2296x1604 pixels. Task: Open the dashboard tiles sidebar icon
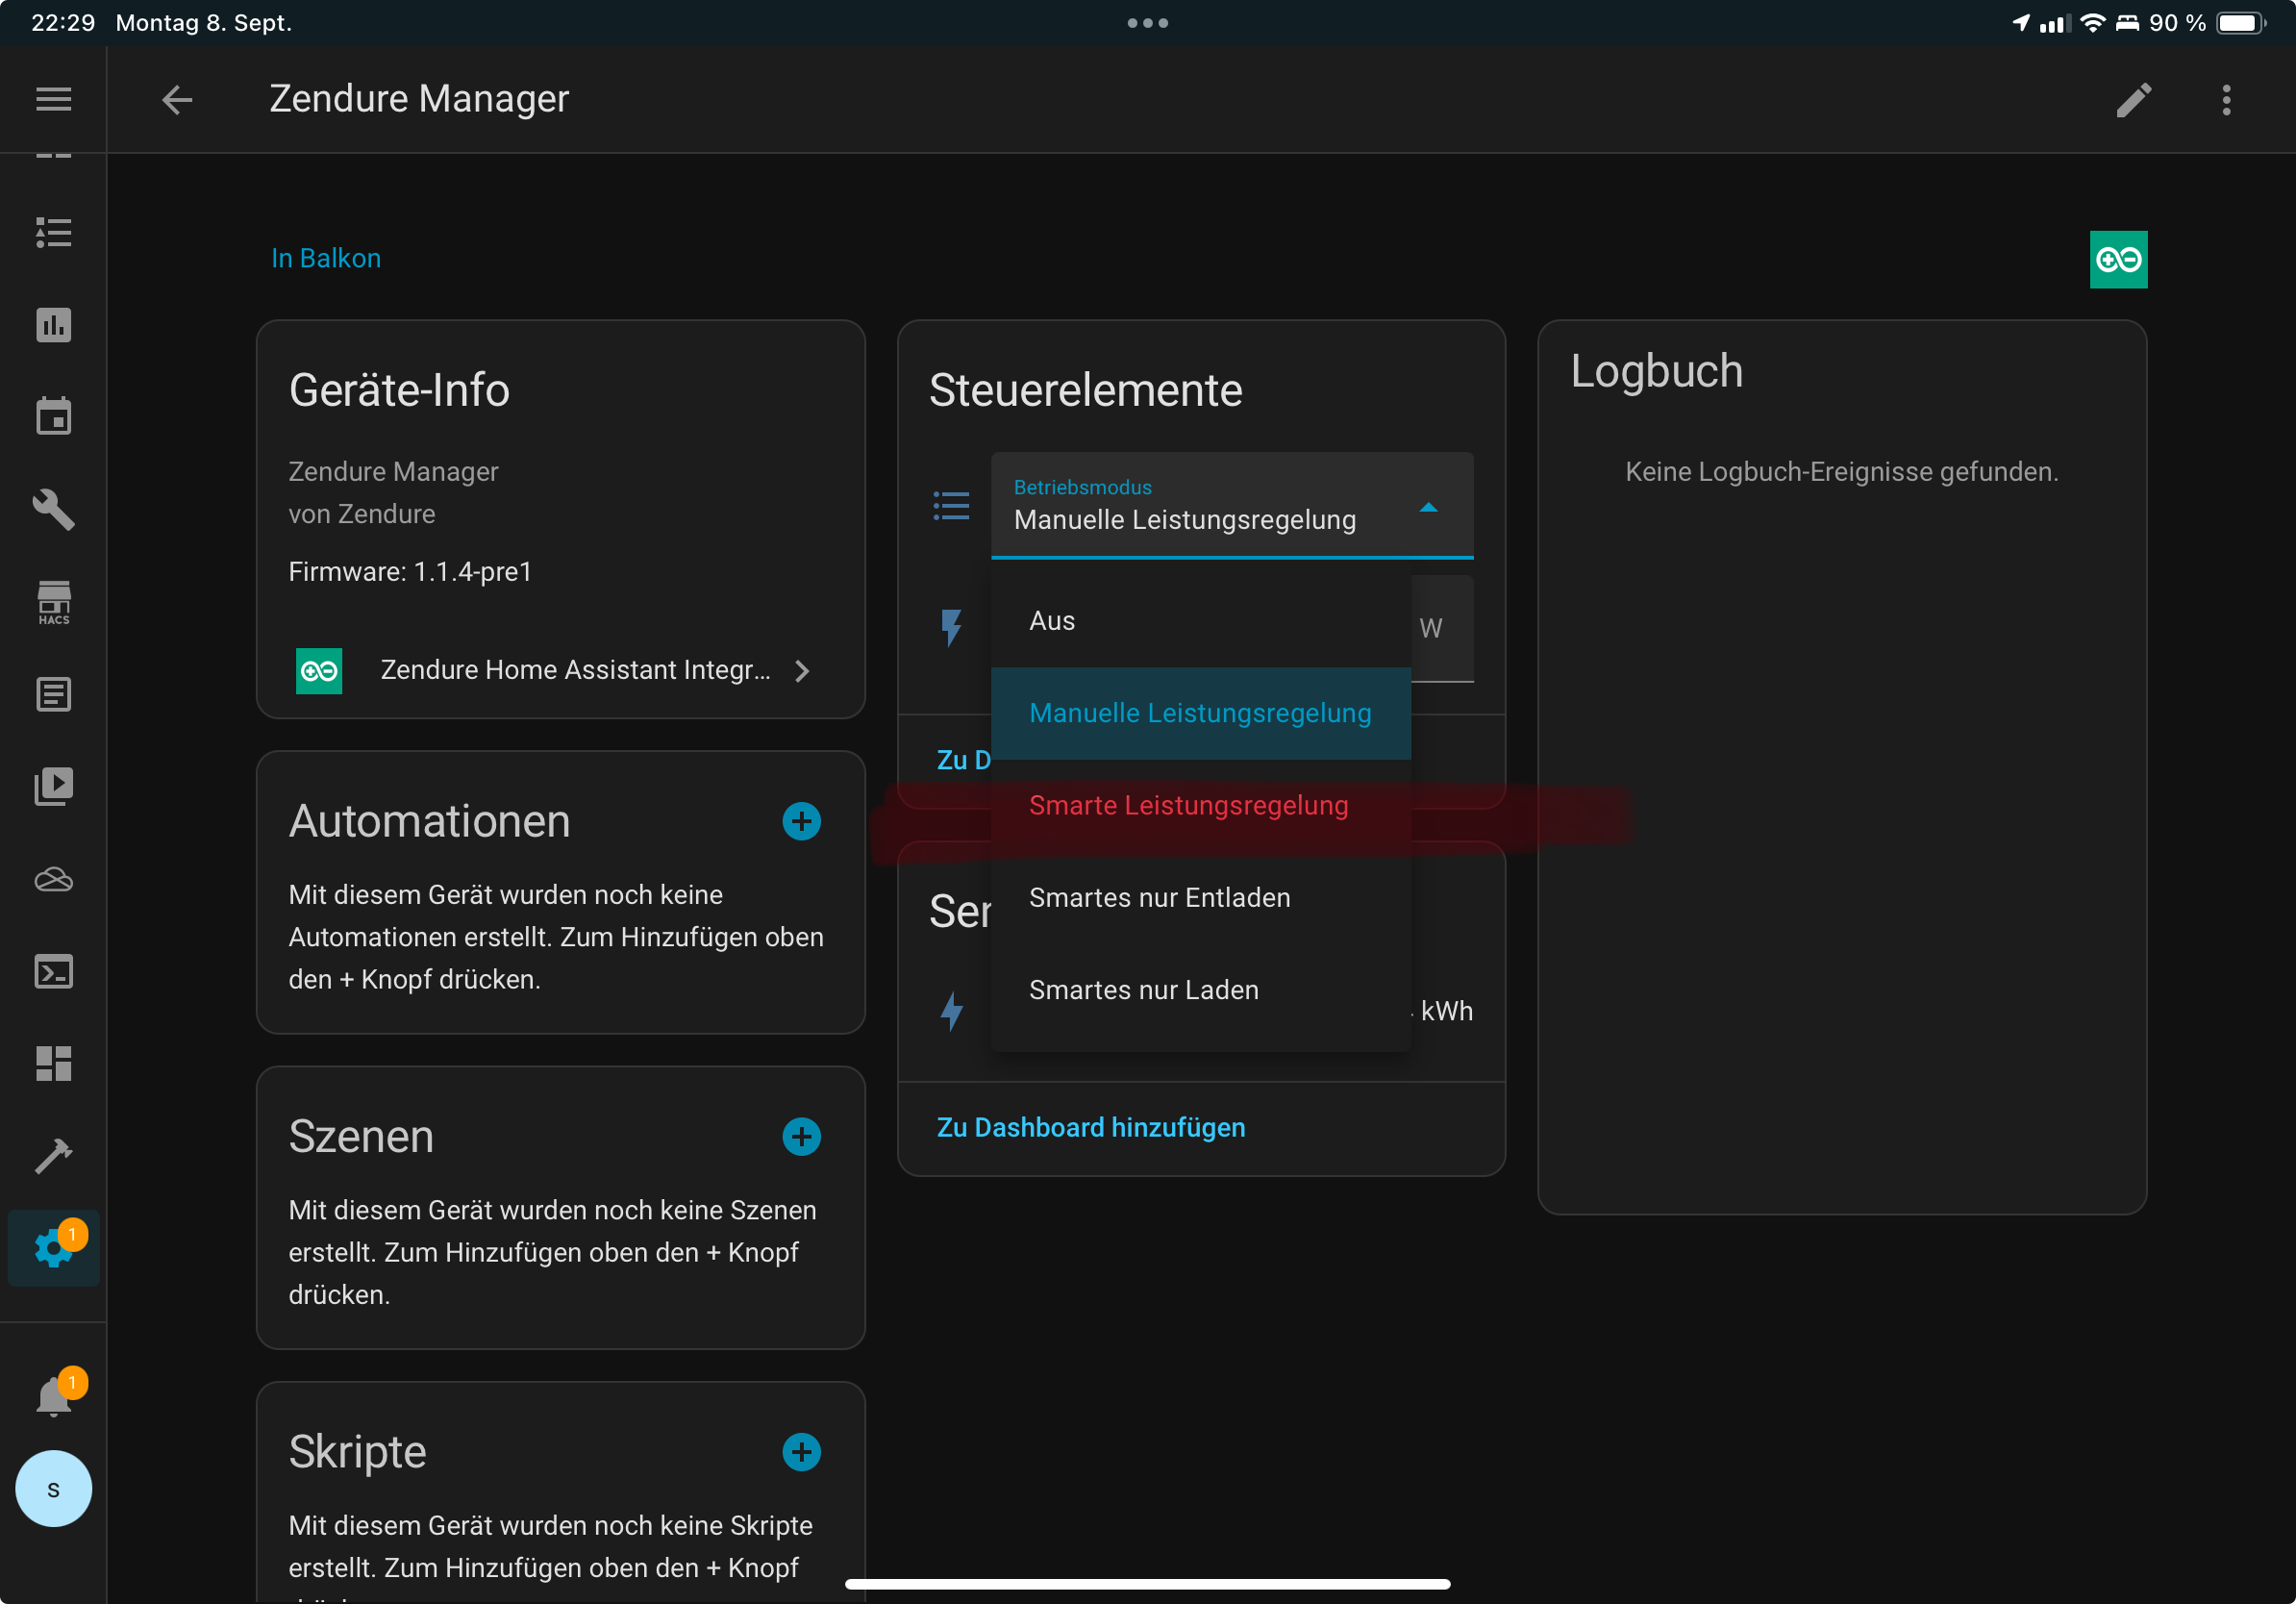(x=53, y=1063)
